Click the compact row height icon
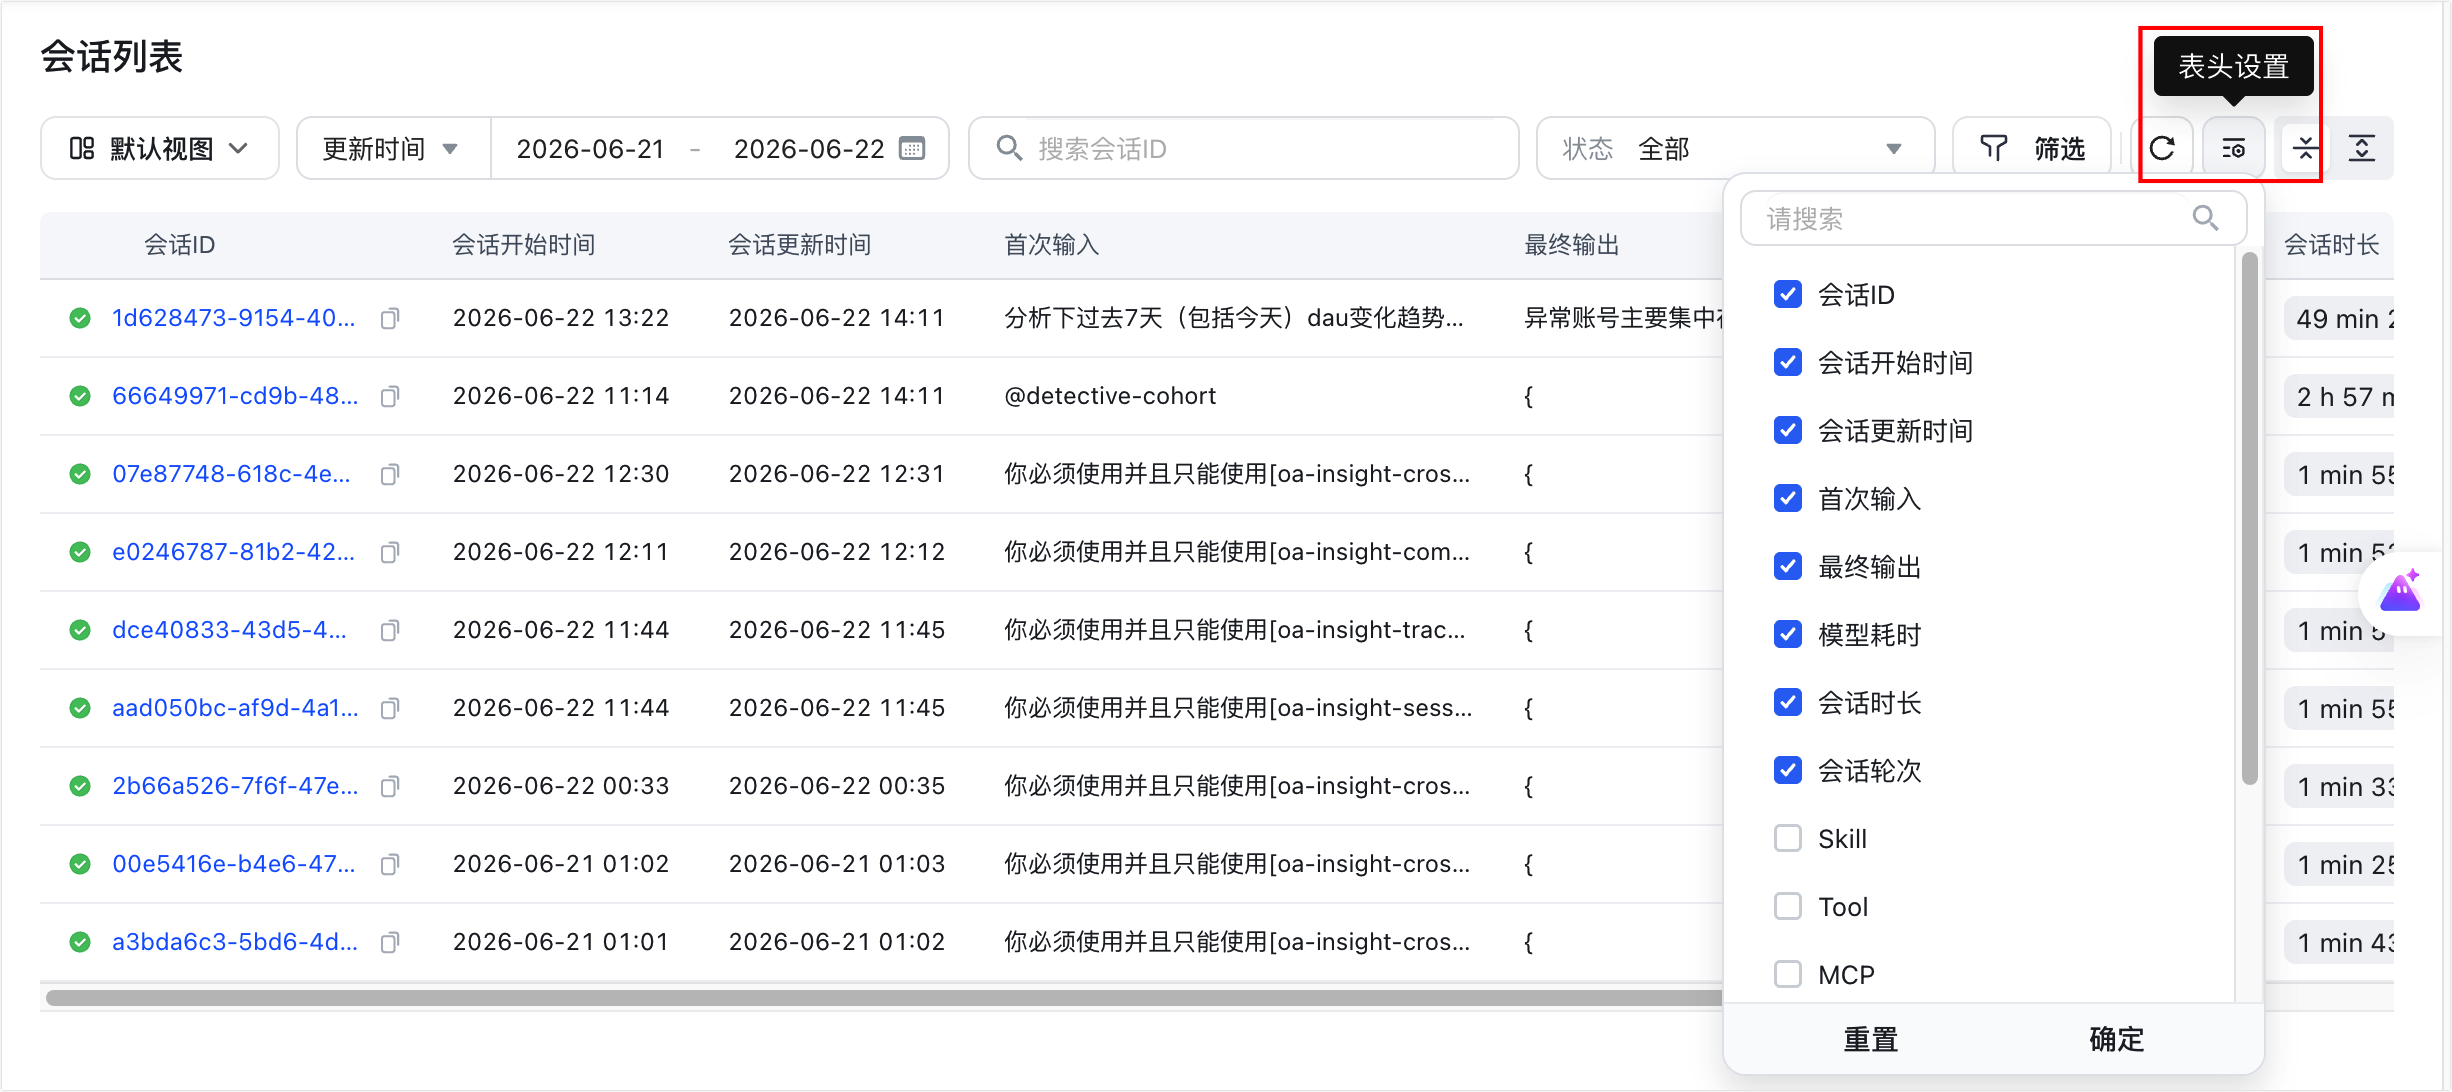This screenshot has width=2452, height=1092. coord(2305,149)
